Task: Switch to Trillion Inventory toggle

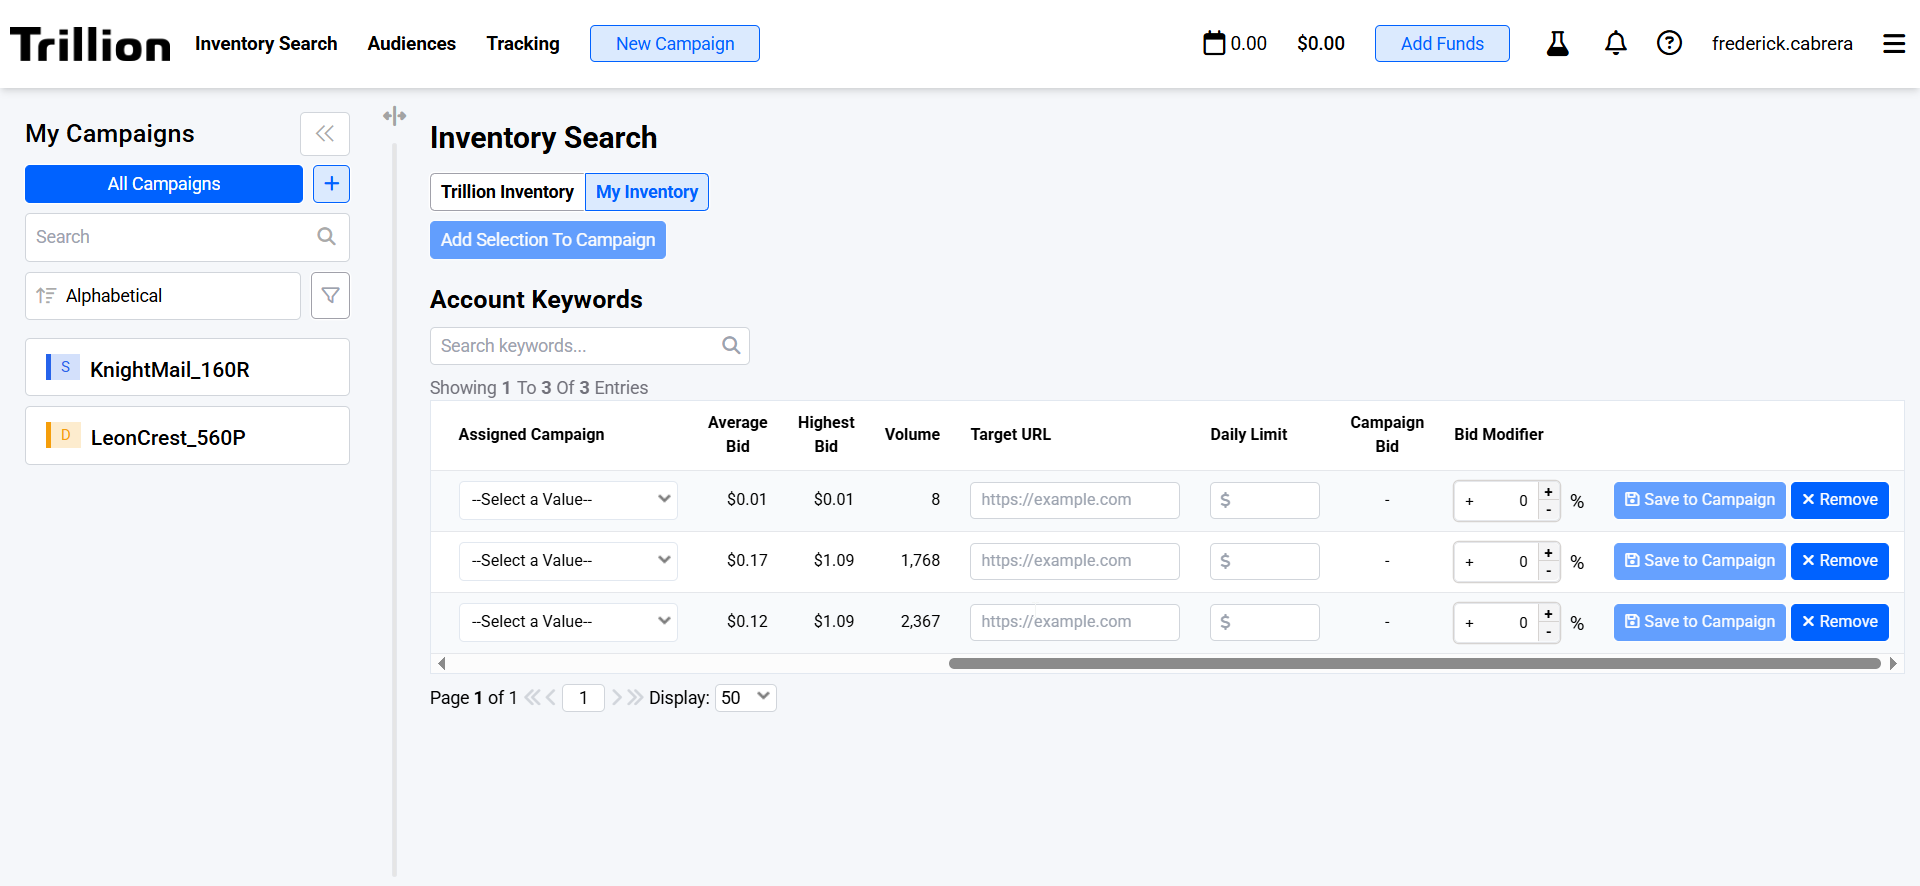Action: [507, 192]
